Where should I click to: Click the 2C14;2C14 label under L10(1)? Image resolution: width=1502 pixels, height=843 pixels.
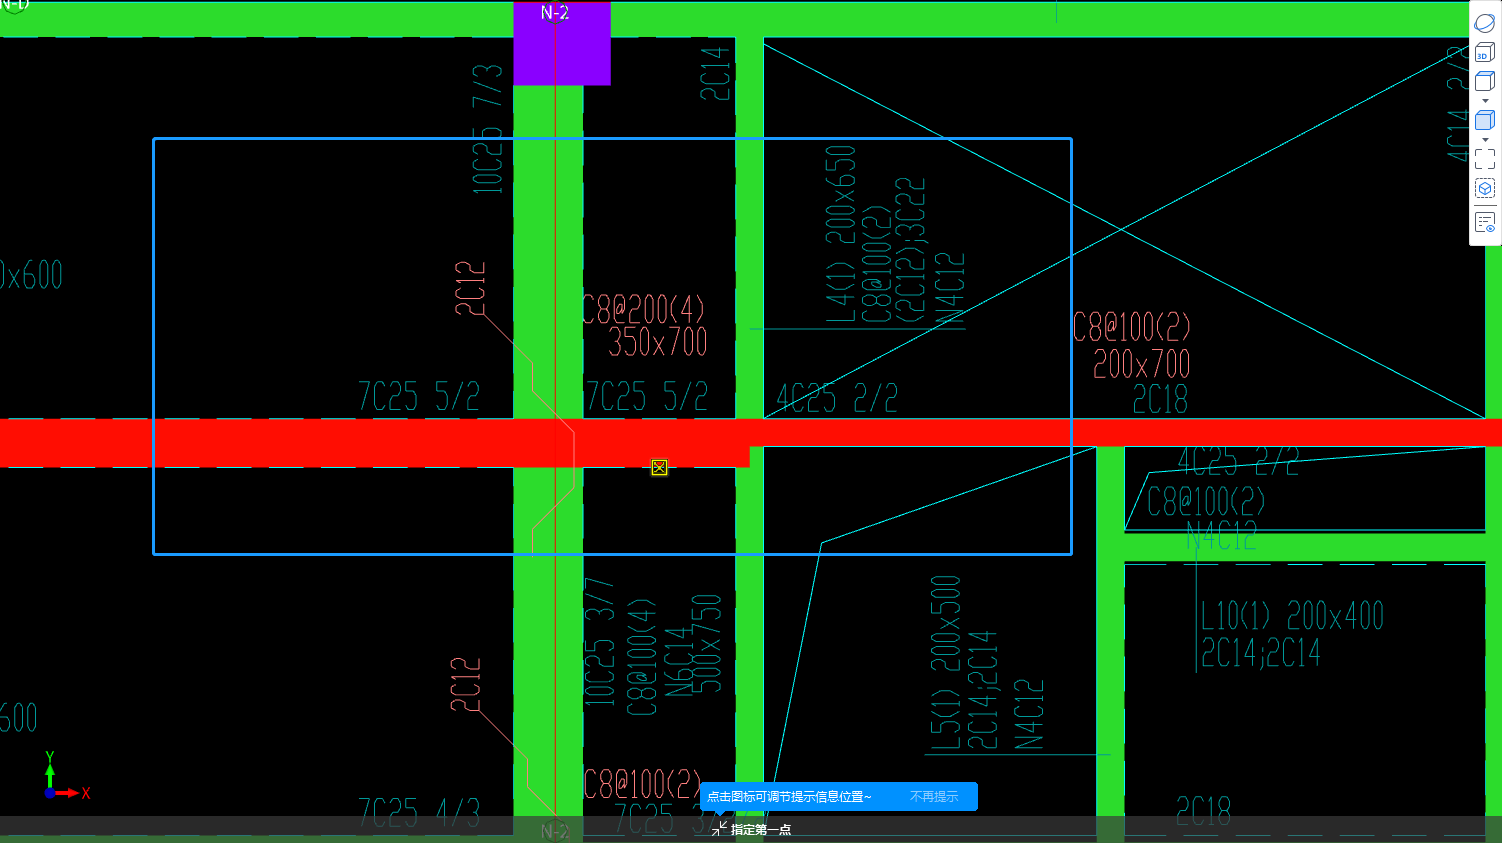coord(1260,653)
